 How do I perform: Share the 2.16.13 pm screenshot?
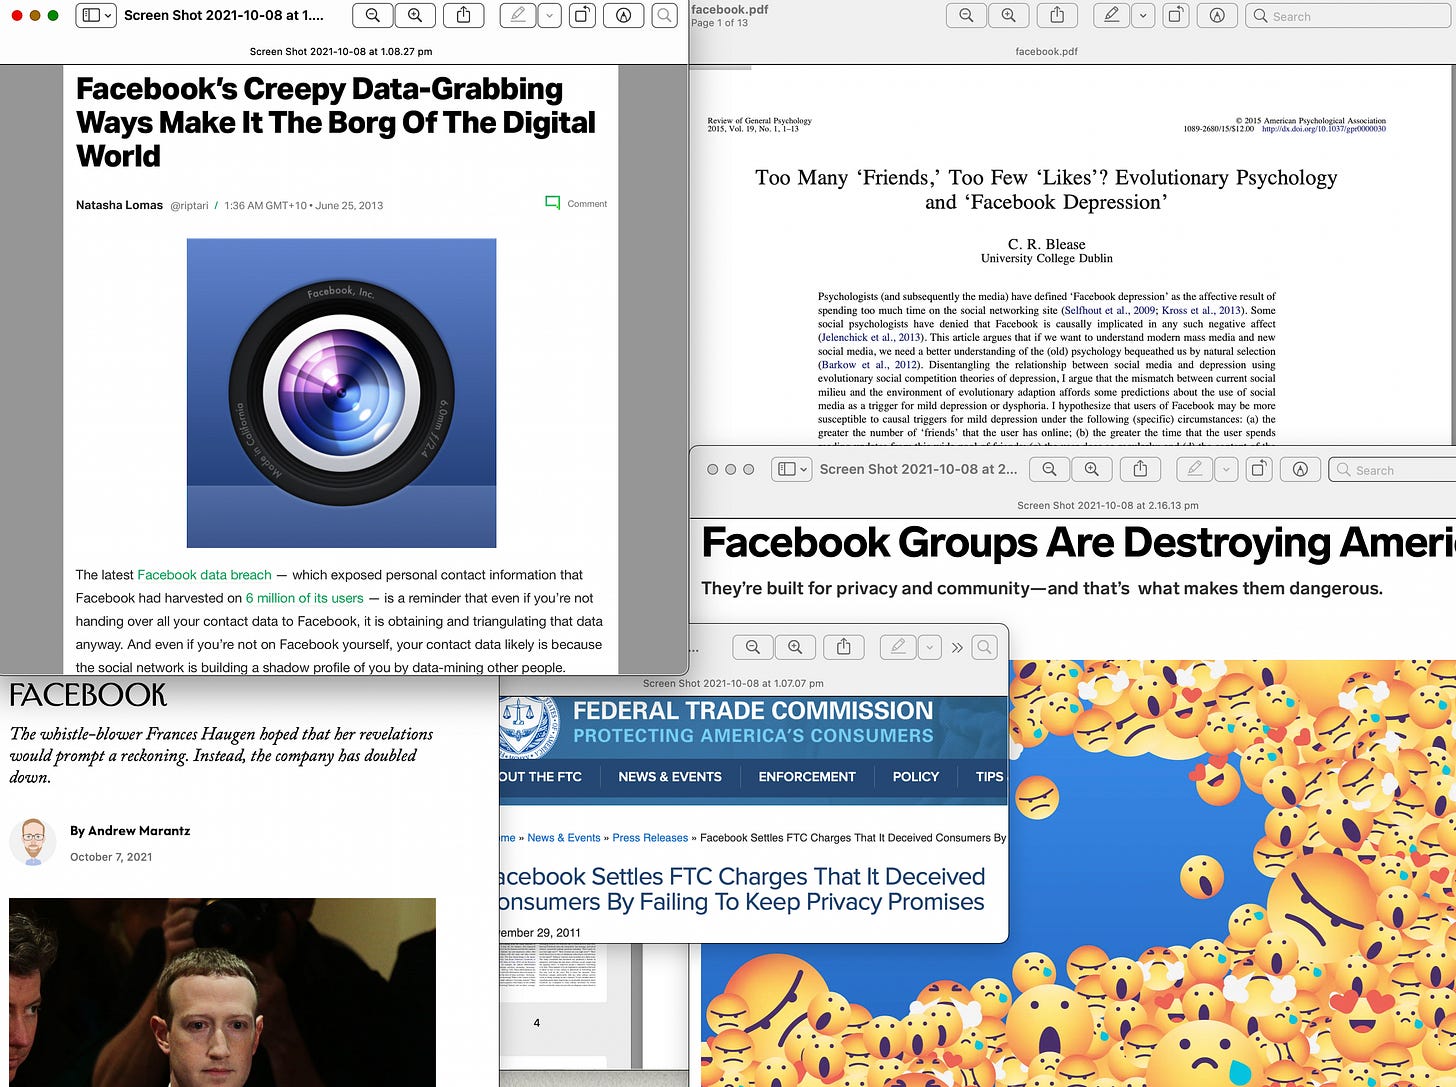pyautogui.click(x=1140, y=469)
